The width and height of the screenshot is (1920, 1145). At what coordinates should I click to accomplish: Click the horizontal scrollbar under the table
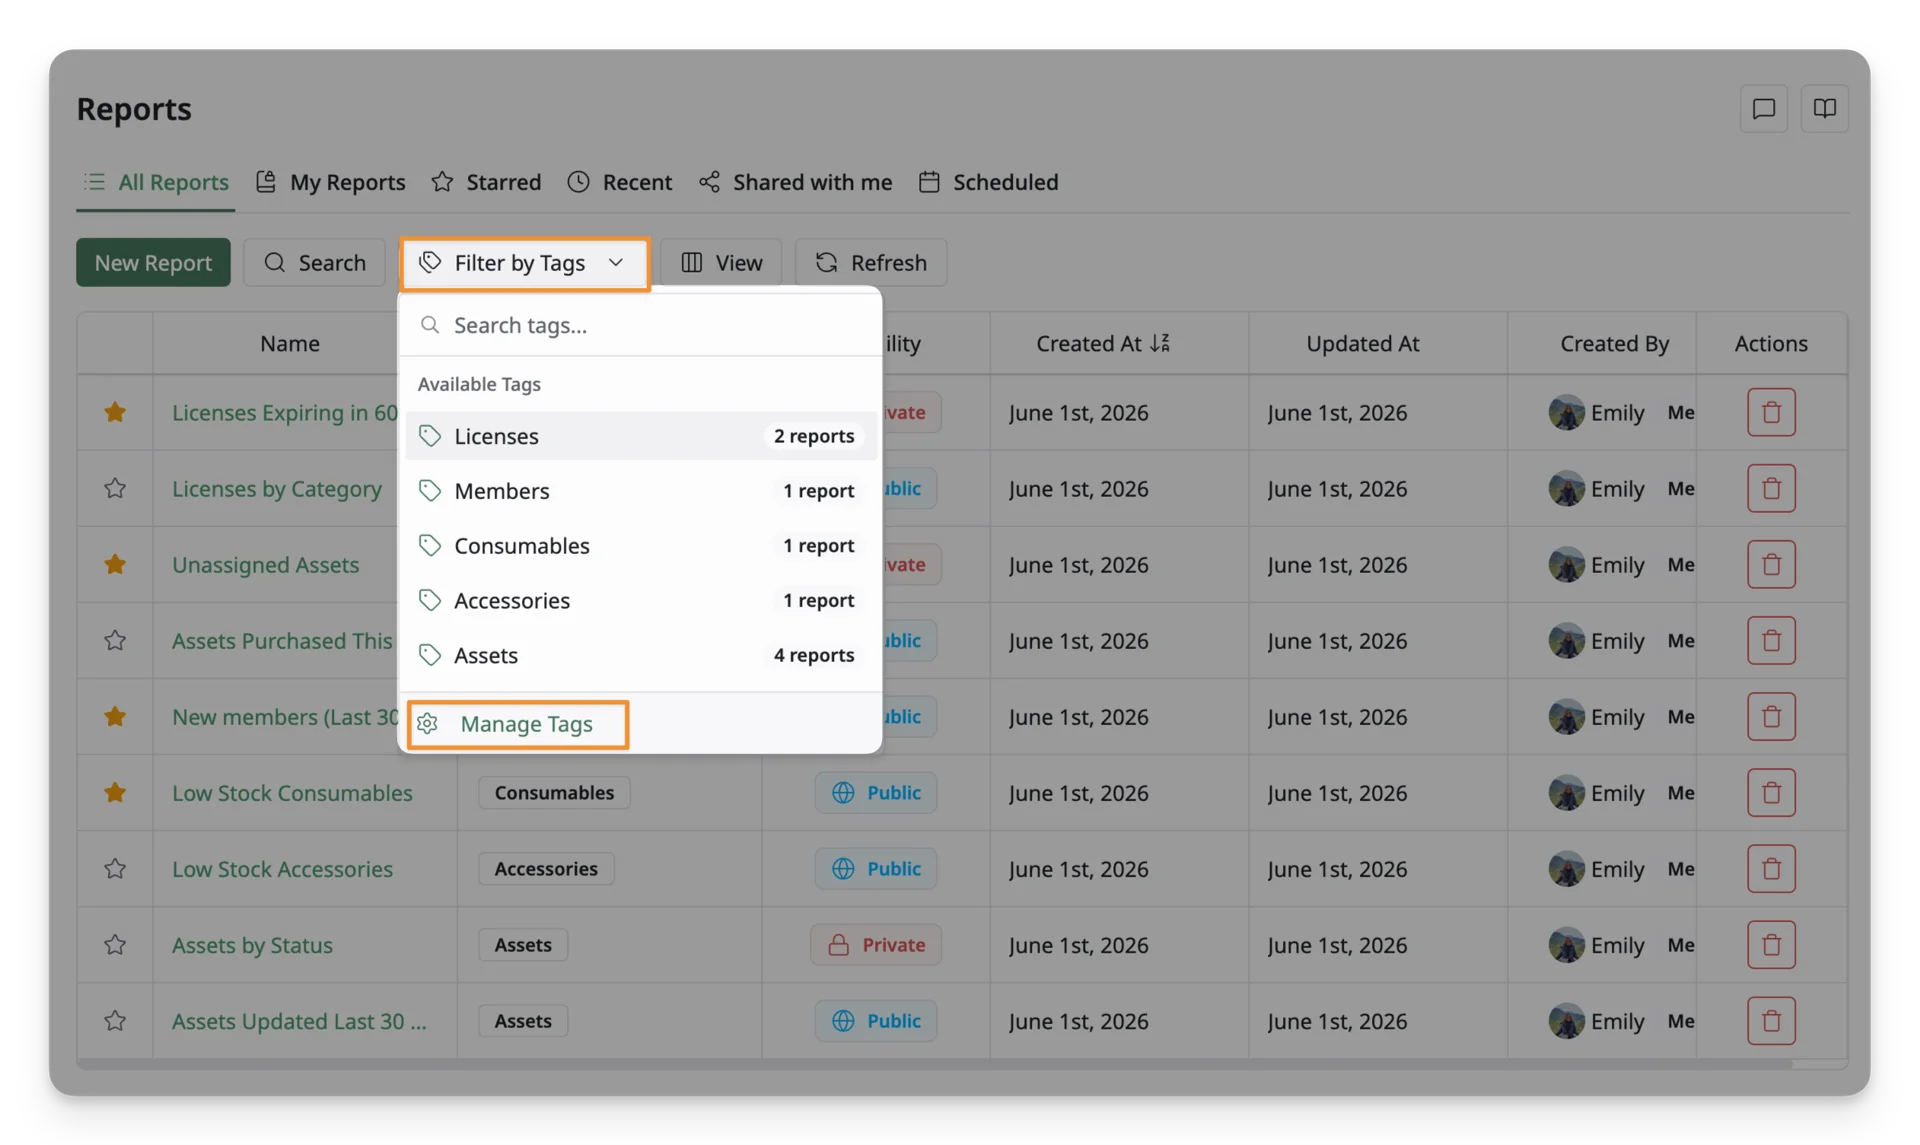point(935,1064)
